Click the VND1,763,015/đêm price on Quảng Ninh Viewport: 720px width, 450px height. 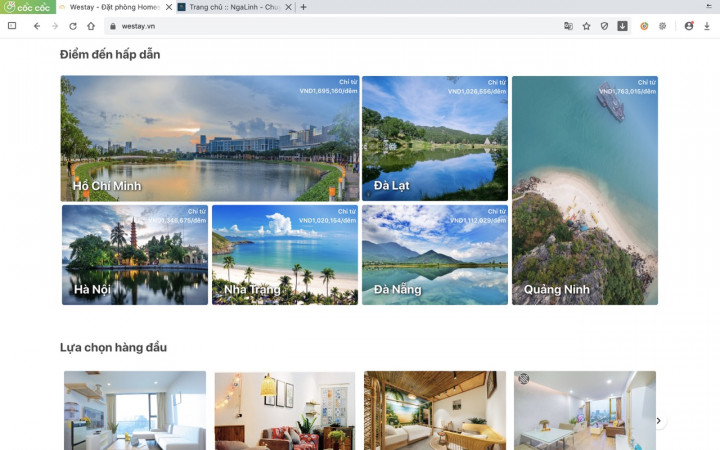(x=627, y=91)
